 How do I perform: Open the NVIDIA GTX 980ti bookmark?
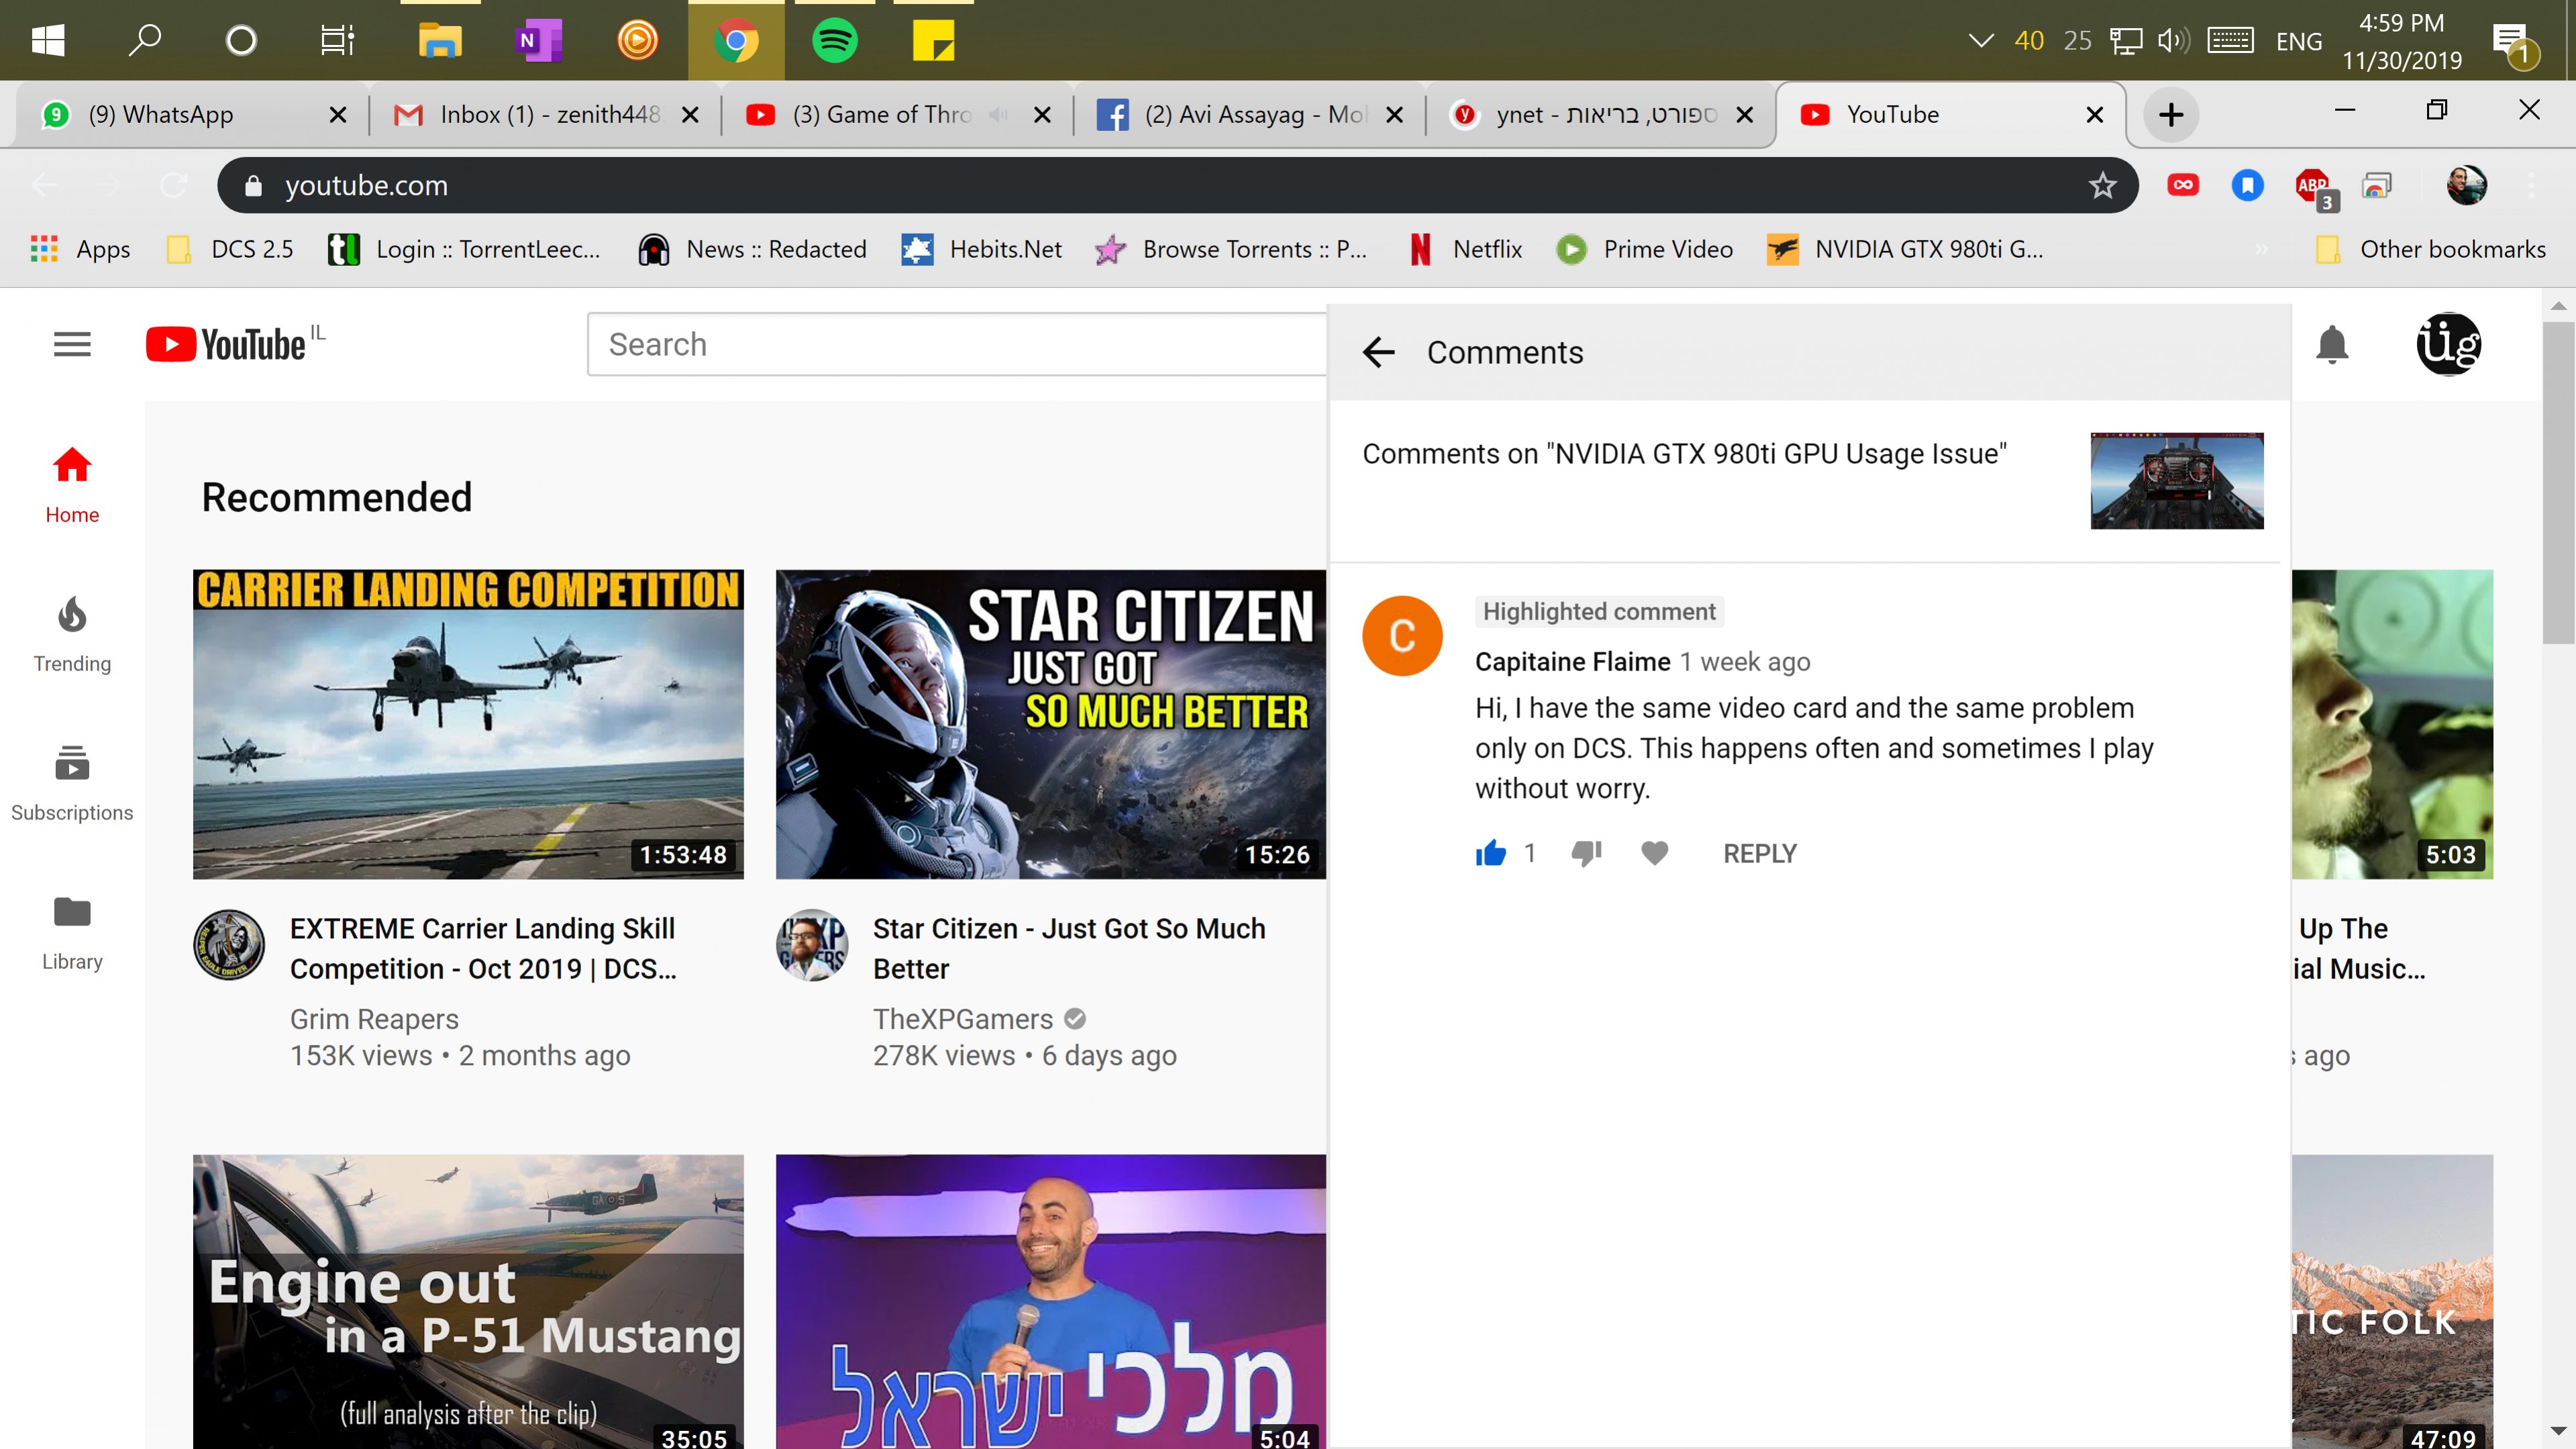[1904, 249]
